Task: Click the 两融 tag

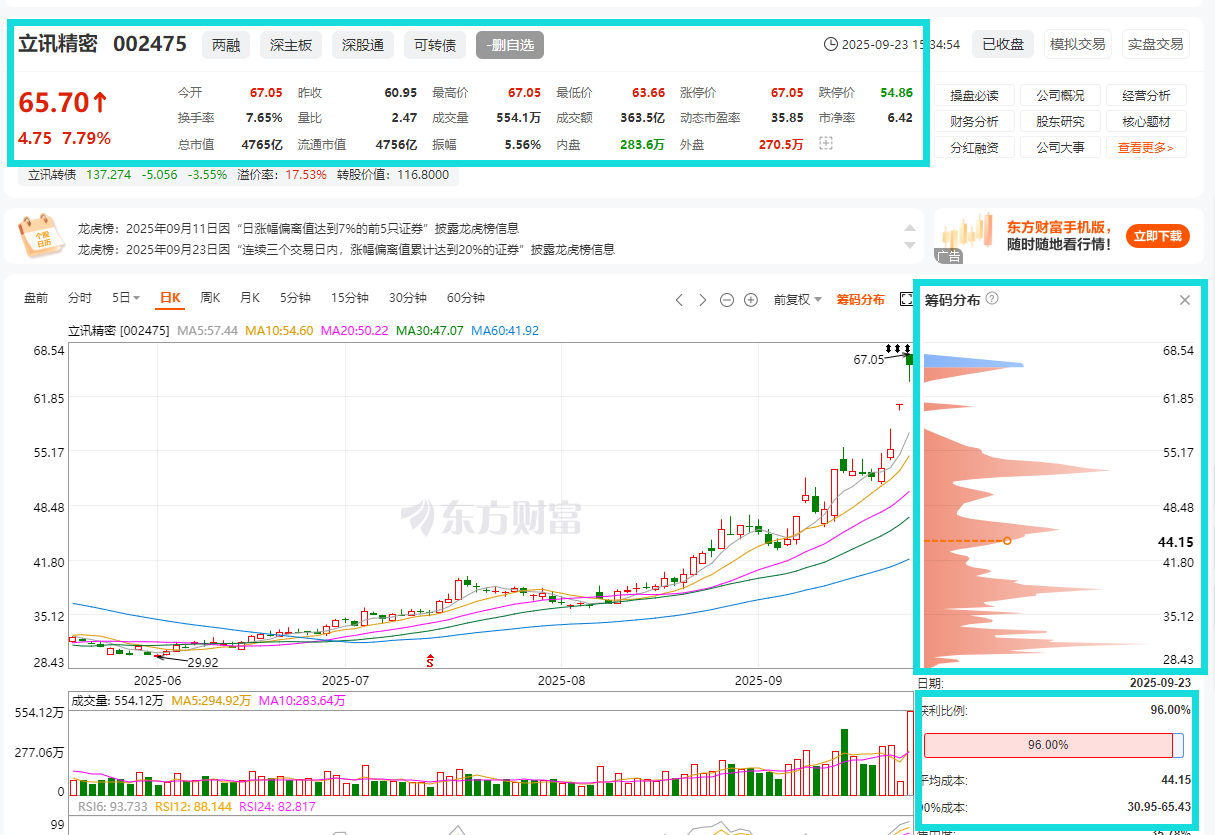Action: click(226, 44)
